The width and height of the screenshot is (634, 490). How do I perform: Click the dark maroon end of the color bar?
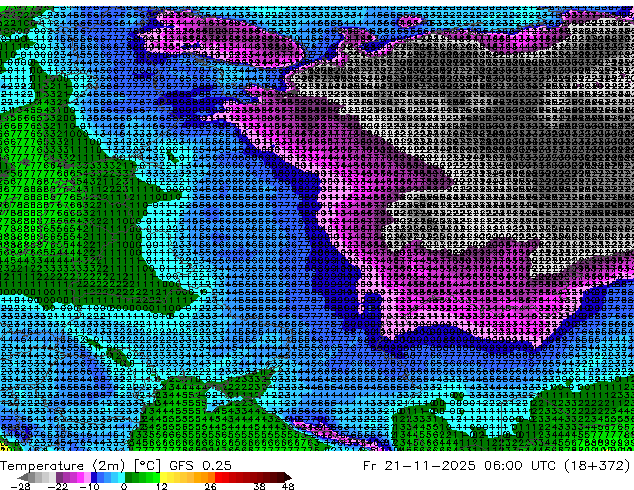tap(285, 477)
